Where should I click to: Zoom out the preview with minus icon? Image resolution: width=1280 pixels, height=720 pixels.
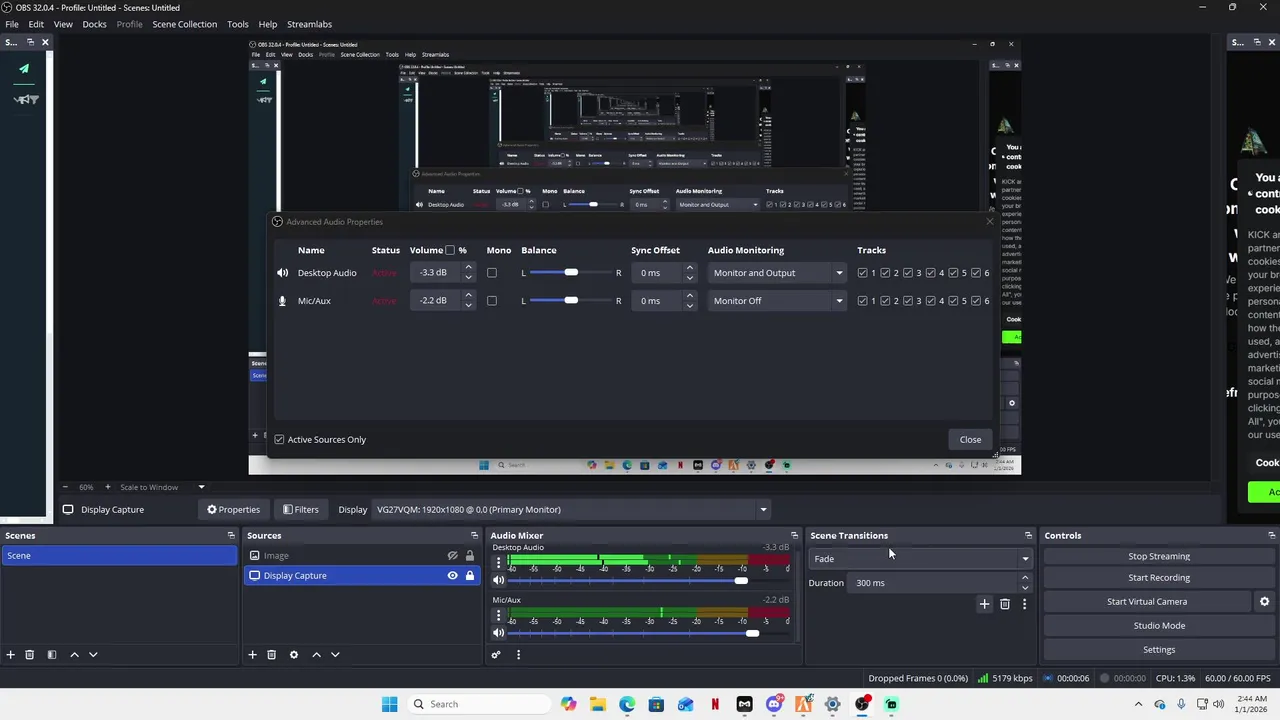pos(65,487)
